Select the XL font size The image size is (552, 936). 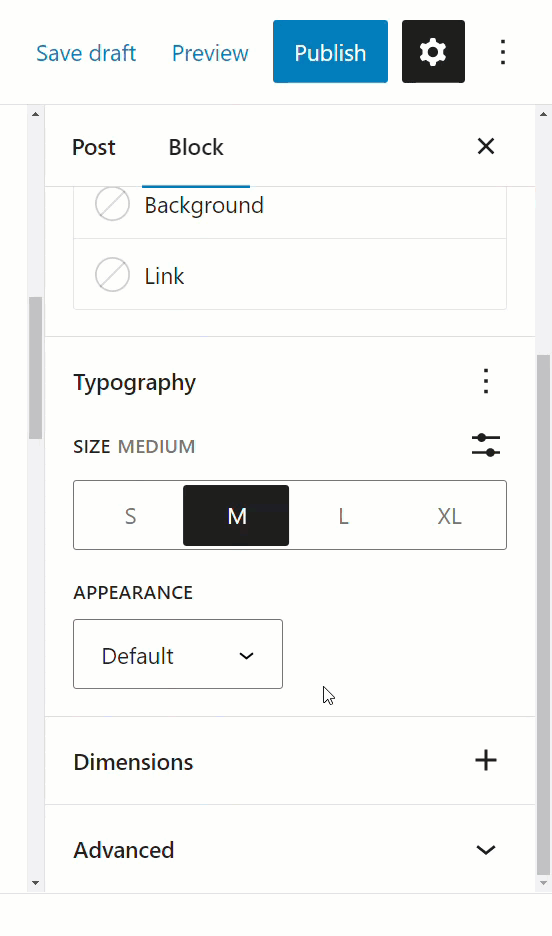point(449,515)
